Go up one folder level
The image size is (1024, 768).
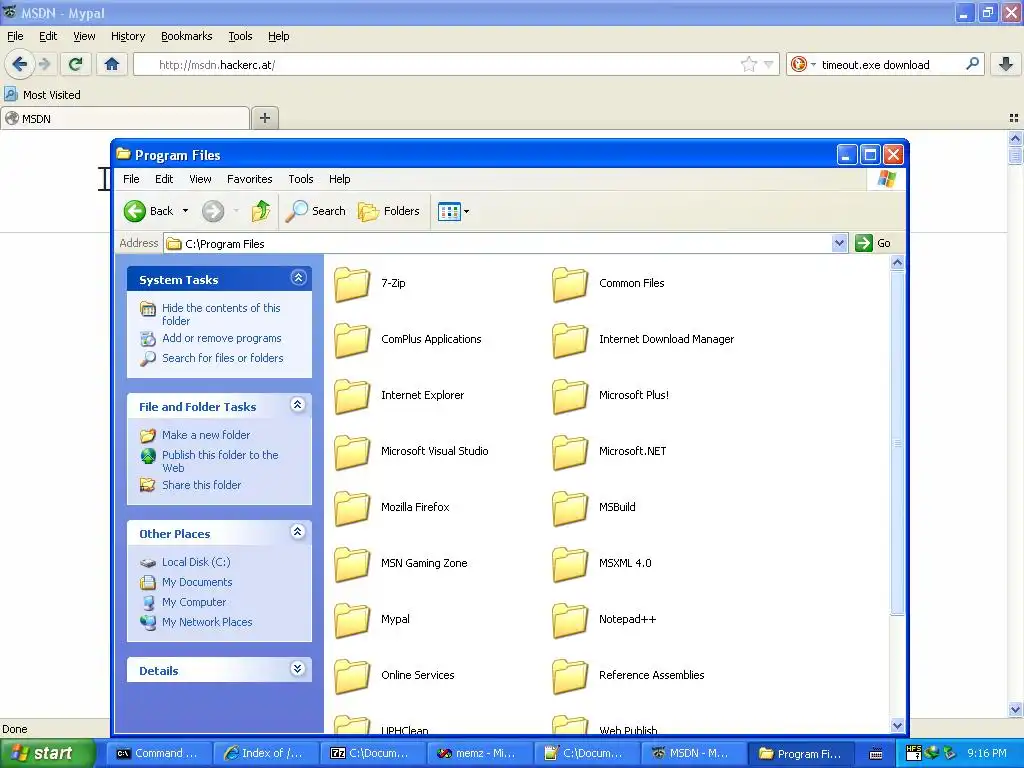pos(261,211)
